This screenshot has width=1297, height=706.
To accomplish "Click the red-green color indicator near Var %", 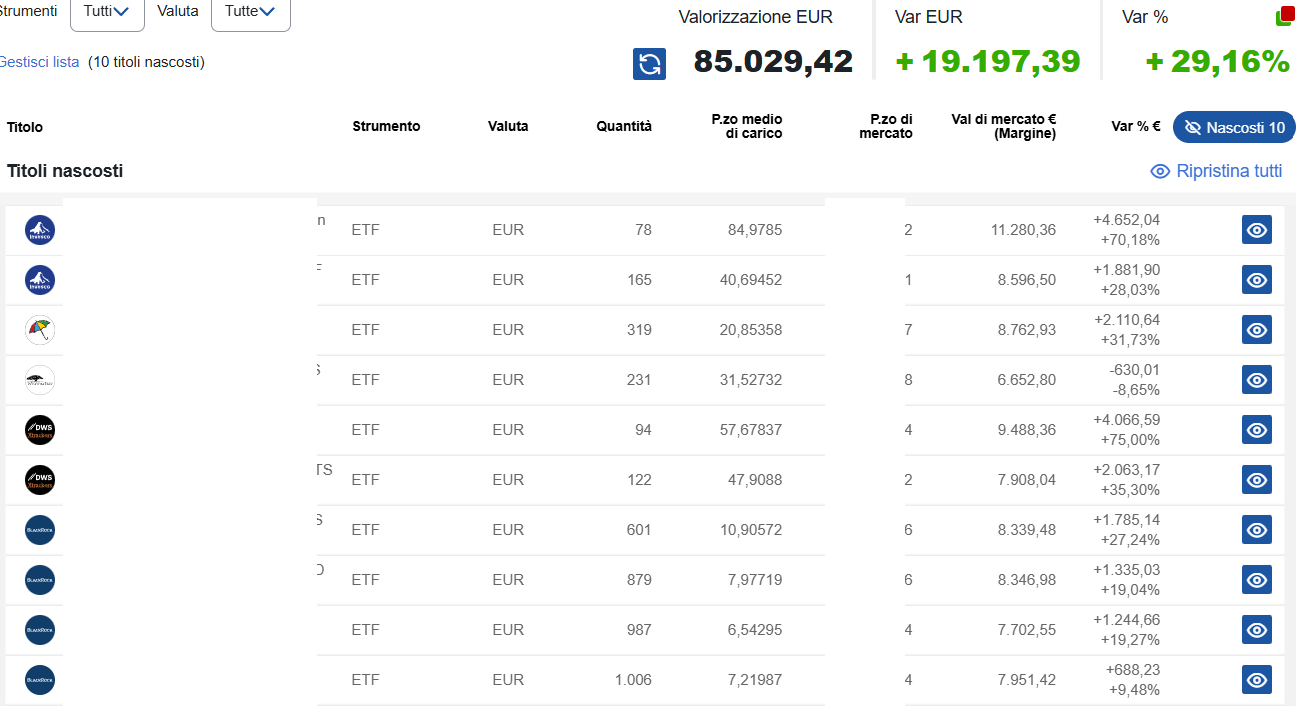I will [1285, 16].
